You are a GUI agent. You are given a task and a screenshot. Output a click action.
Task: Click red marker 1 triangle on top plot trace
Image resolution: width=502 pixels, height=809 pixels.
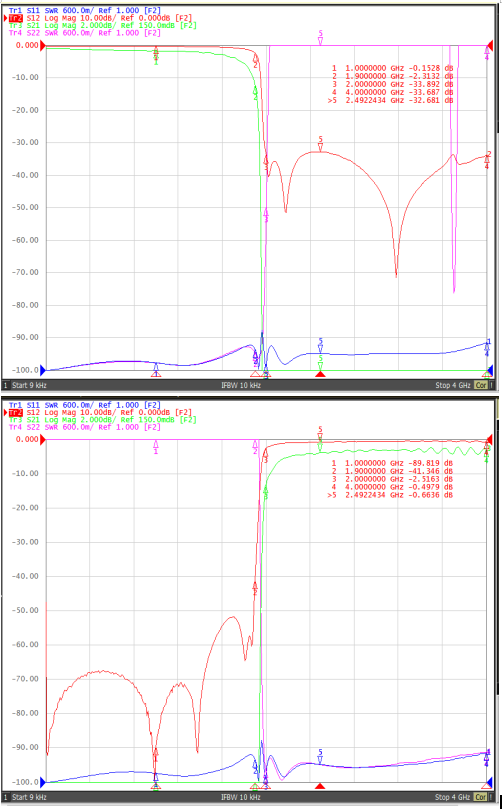tap(156, 50)
